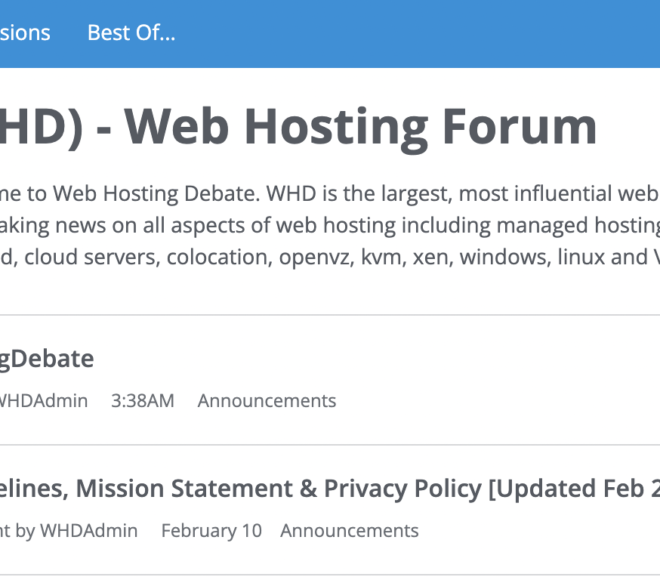Image resolution: width=660 pixels, height=577 pixels.
Task: Click blank space right of the second Announcements tag
Action: point(539,531)
